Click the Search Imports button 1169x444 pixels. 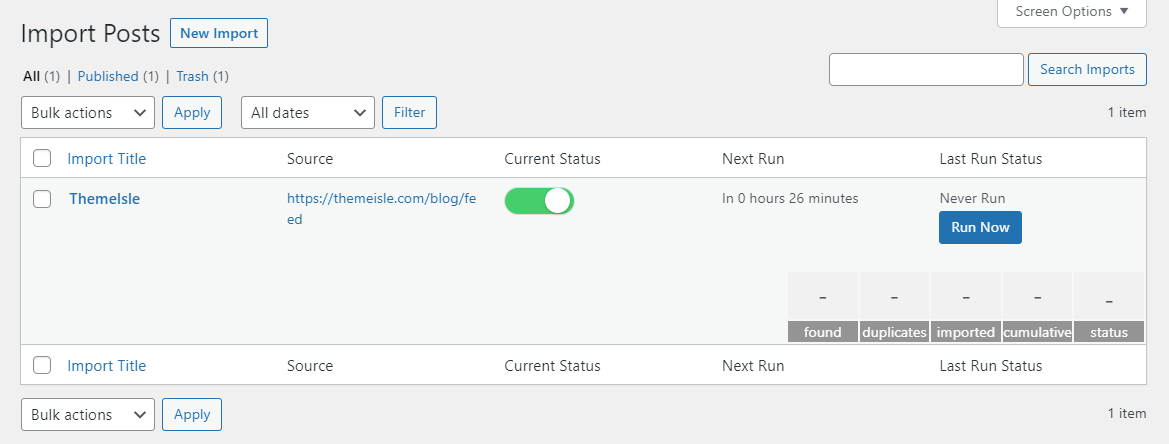click(x=1087, y=70)
